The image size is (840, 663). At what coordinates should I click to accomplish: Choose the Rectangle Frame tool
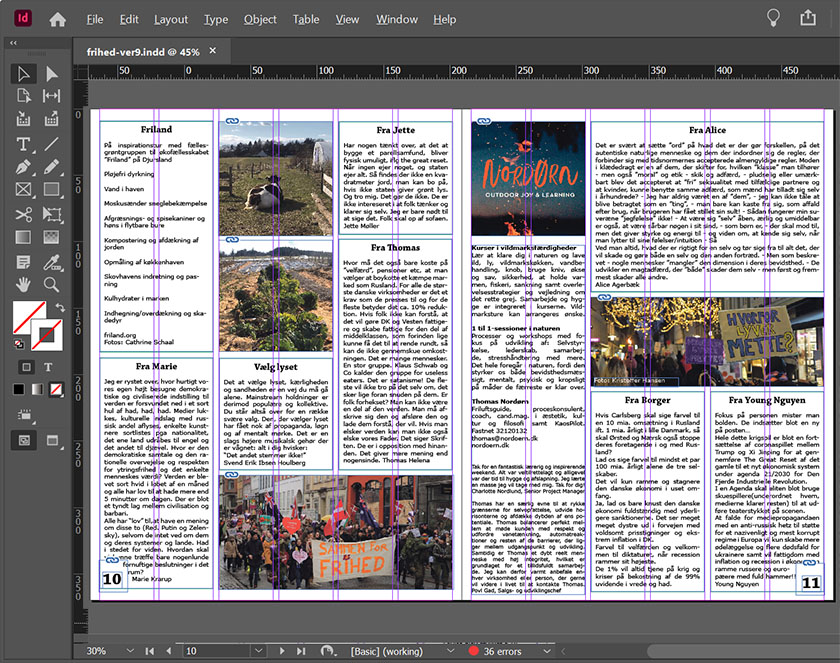tap(24, 190)
